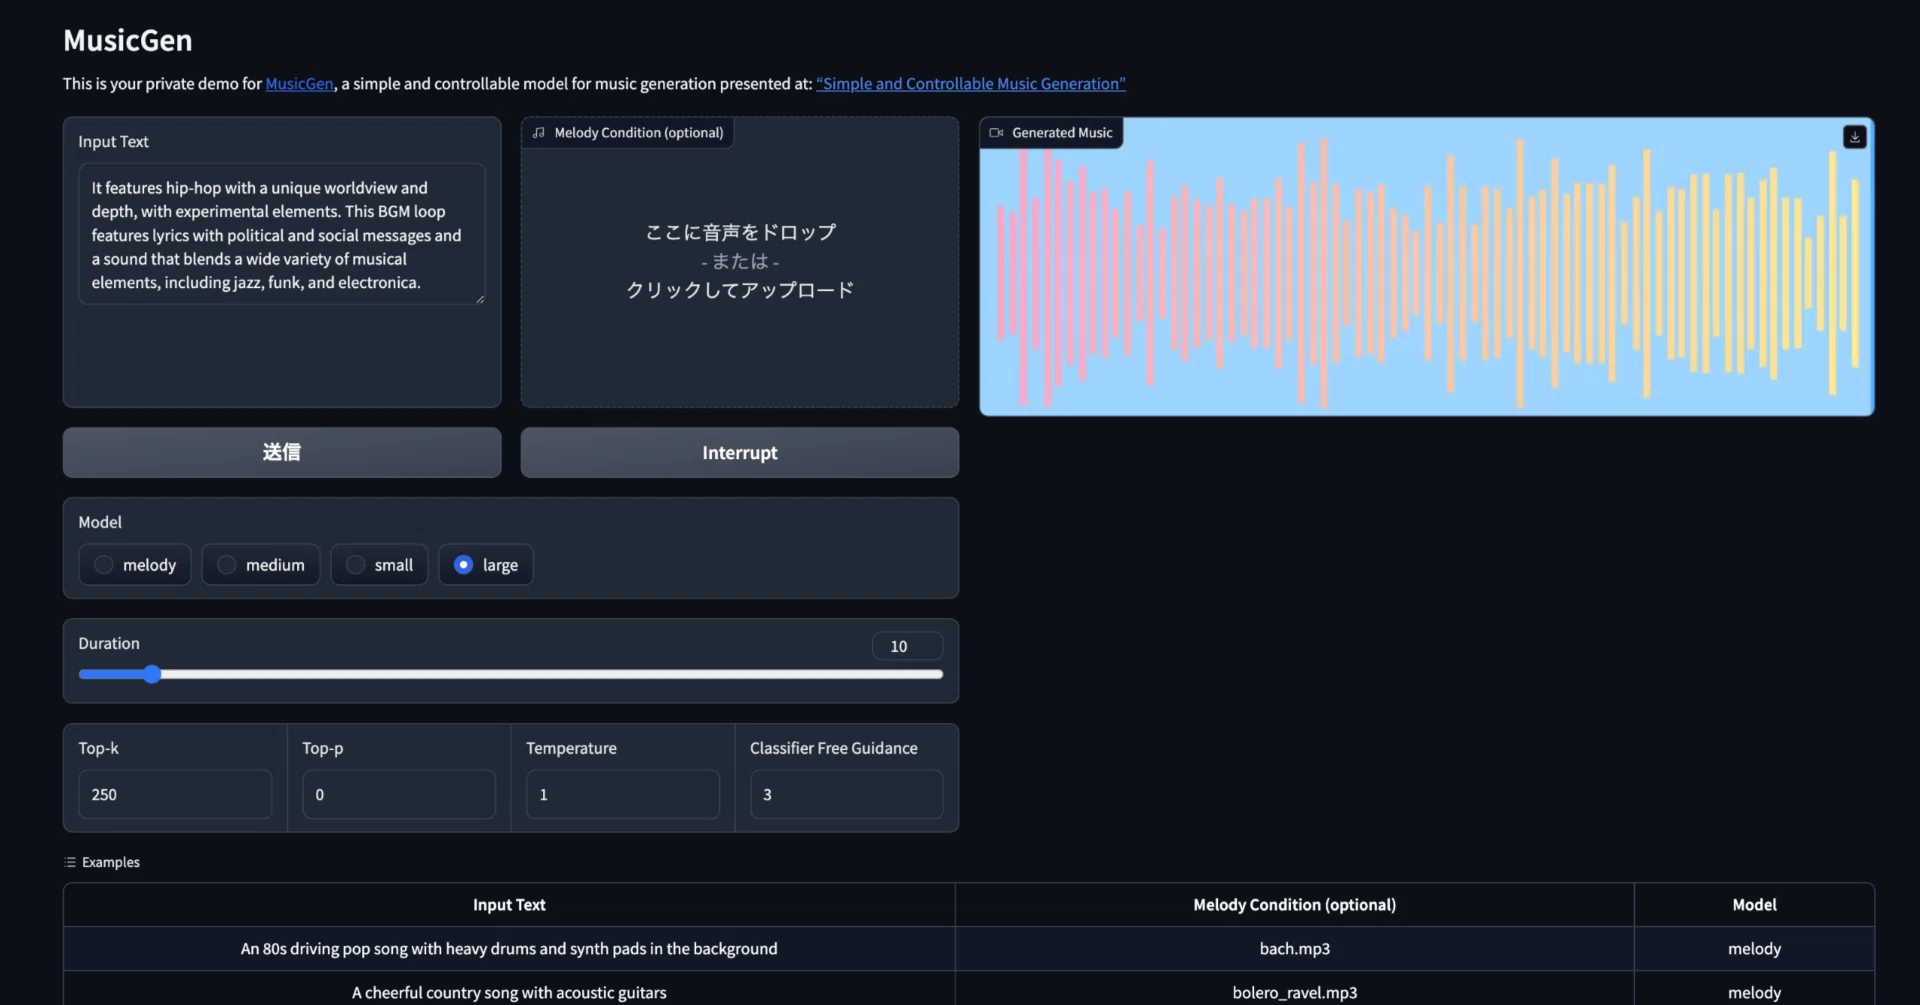
Task: Click the Examples list icon
Action: 70,862
